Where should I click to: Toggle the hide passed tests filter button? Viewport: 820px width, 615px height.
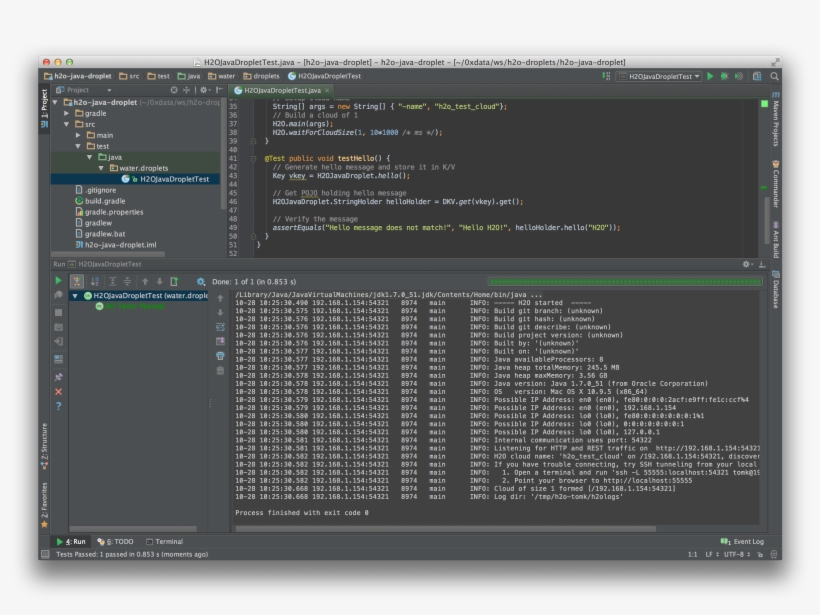(76, 282)
